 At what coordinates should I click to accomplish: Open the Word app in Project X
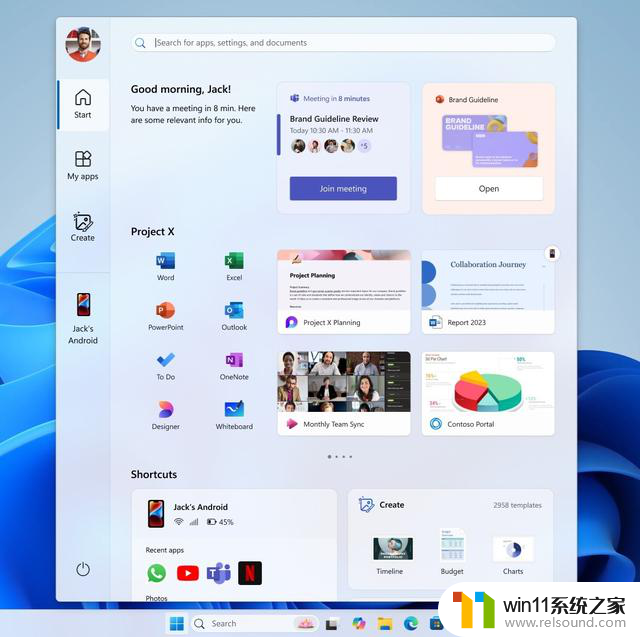(x=165, y=266)
